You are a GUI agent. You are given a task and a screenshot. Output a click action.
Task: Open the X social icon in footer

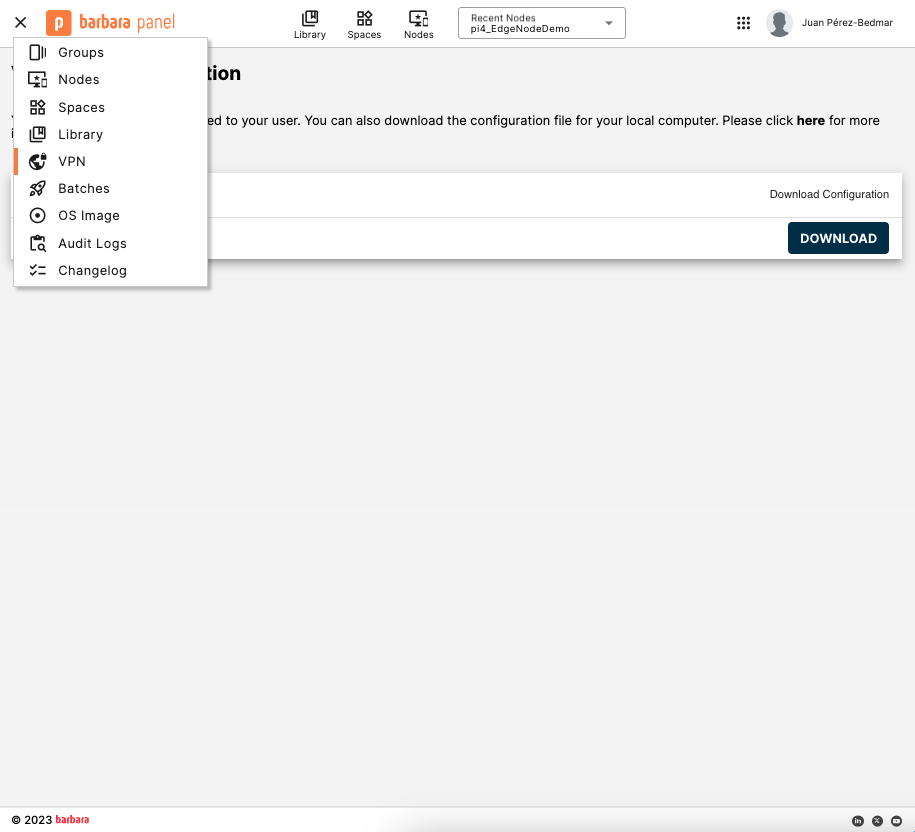(877, 820)
